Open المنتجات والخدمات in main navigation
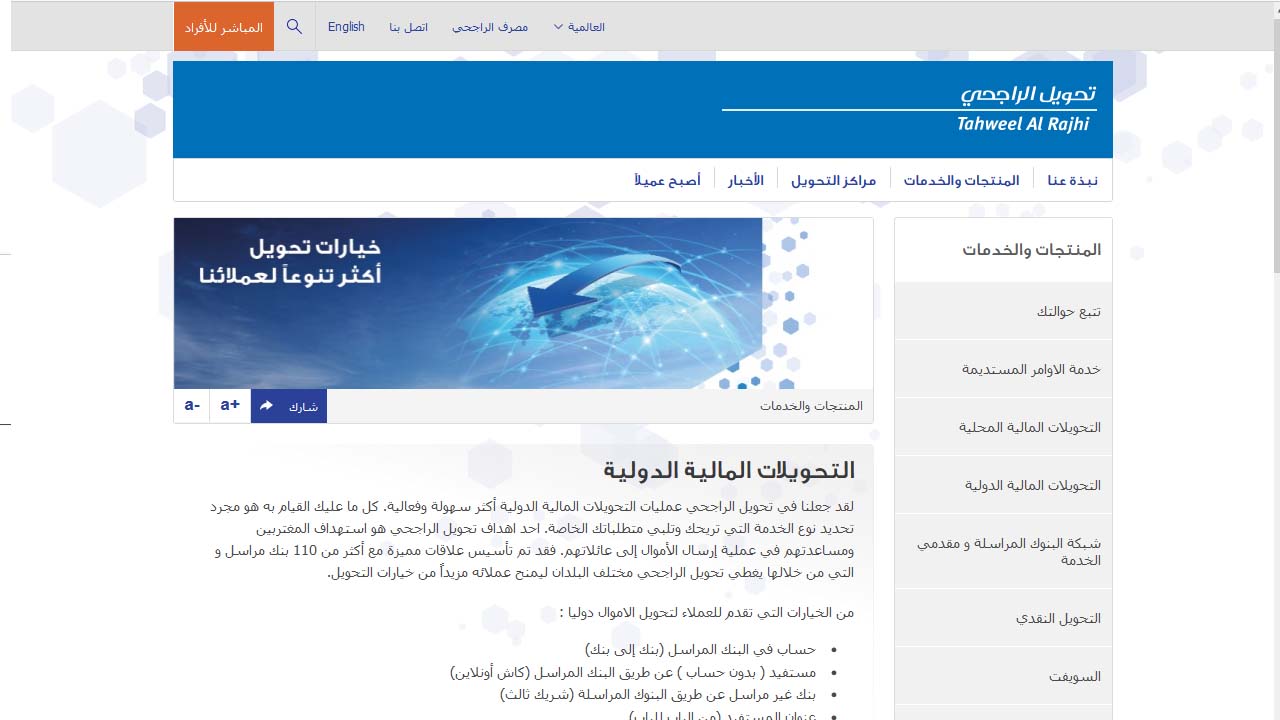The image size is (1280, 720). pos(961,180)
